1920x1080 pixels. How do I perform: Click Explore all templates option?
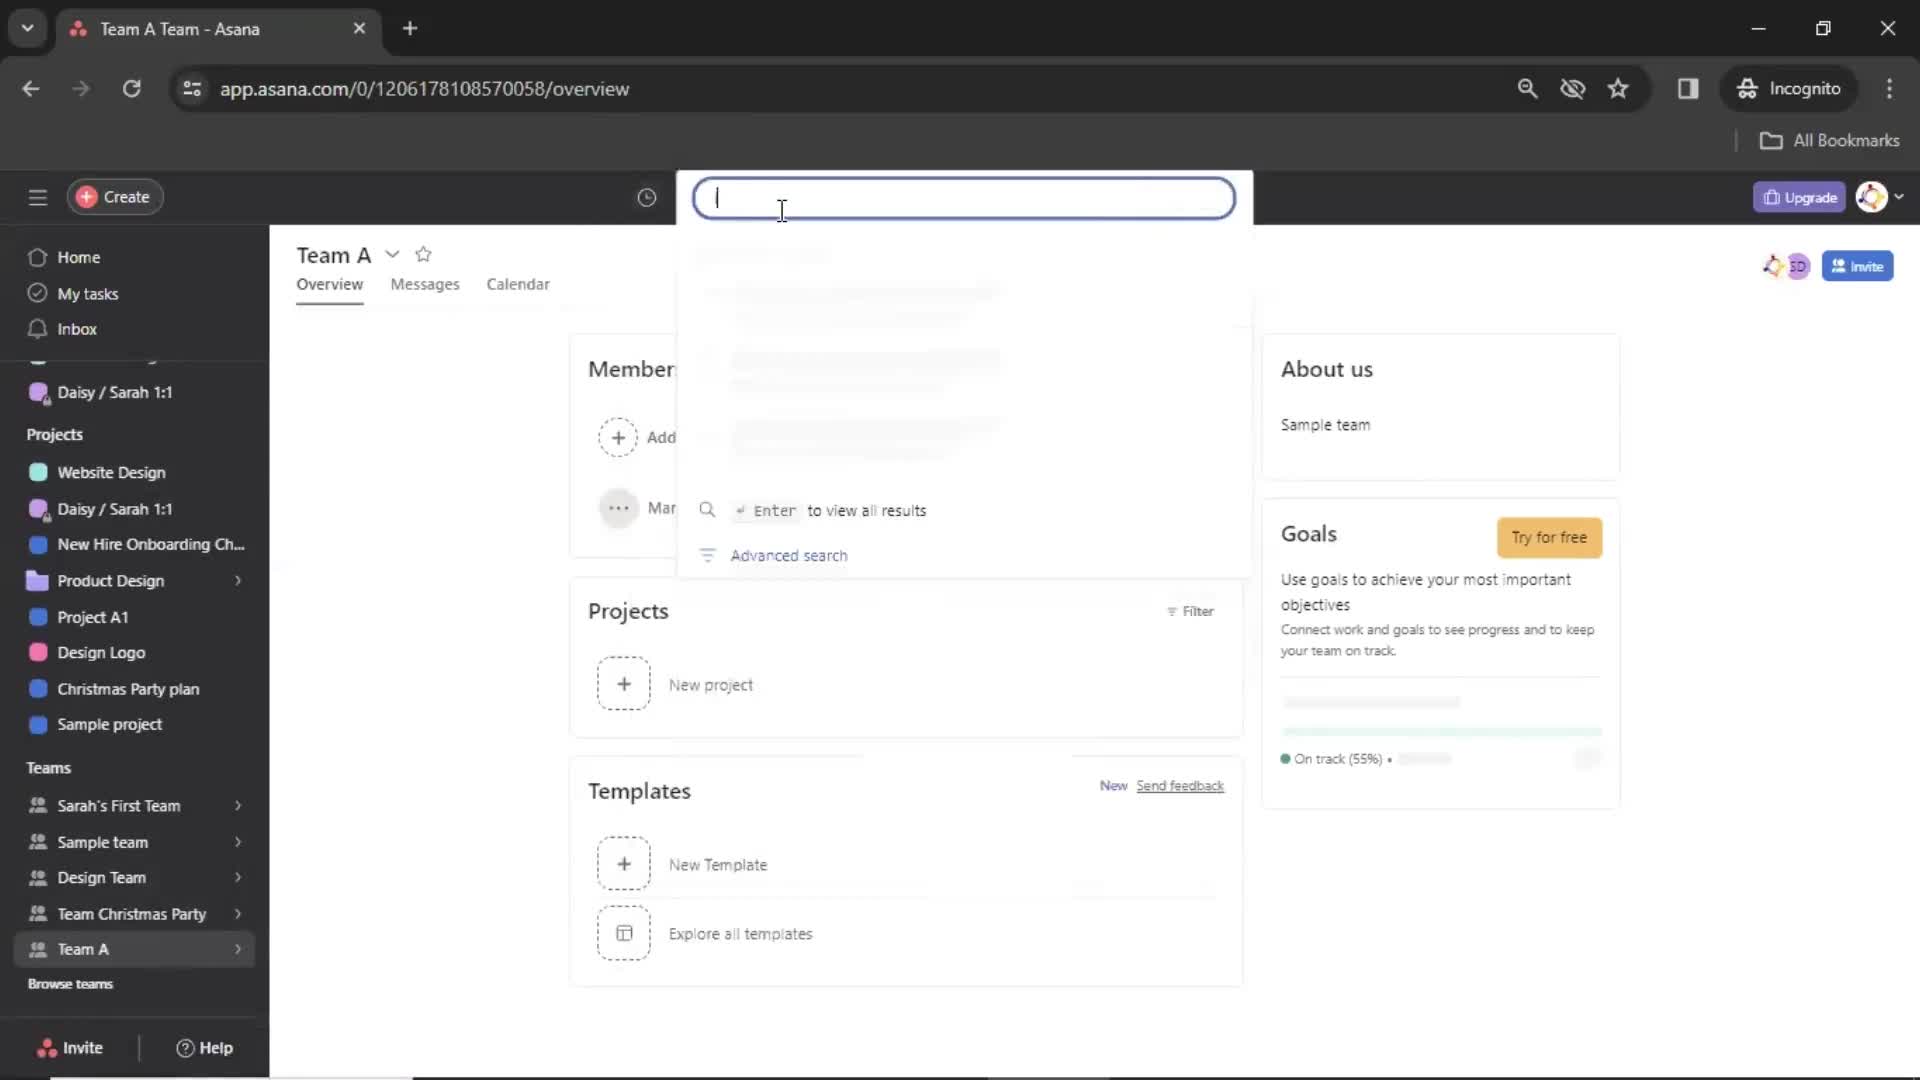(x=740, y=934)
